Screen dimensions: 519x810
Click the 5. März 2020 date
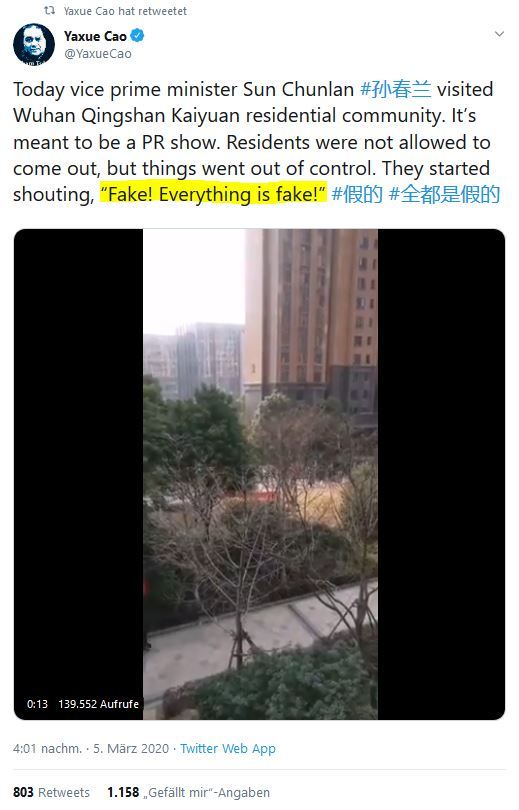click(131, 749)
